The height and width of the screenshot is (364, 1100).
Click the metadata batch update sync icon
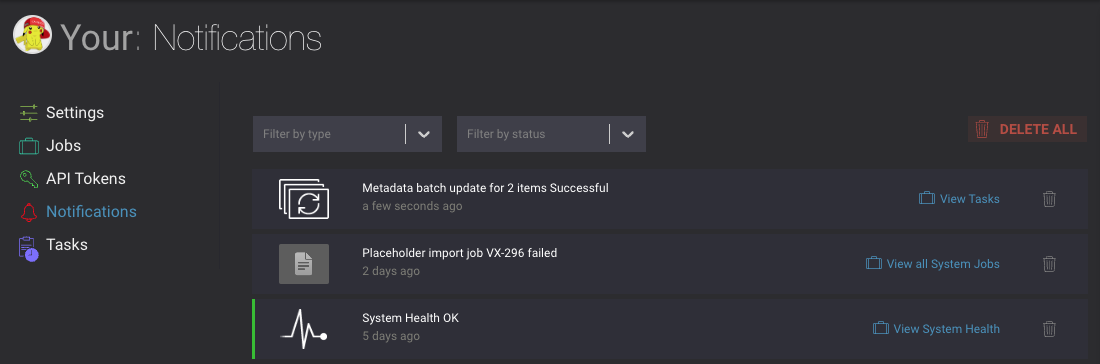pyautogui.click(x=304, y=199)
